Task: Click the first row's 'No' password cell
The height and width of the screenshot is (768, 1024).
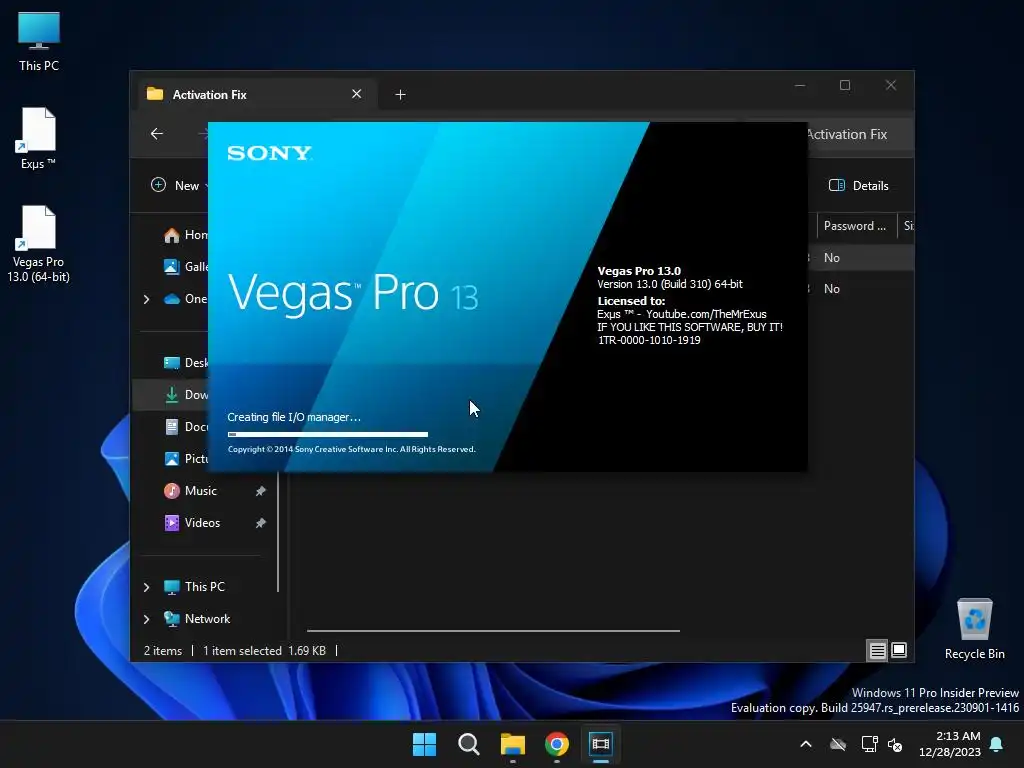Action: (x=831, y=258)
